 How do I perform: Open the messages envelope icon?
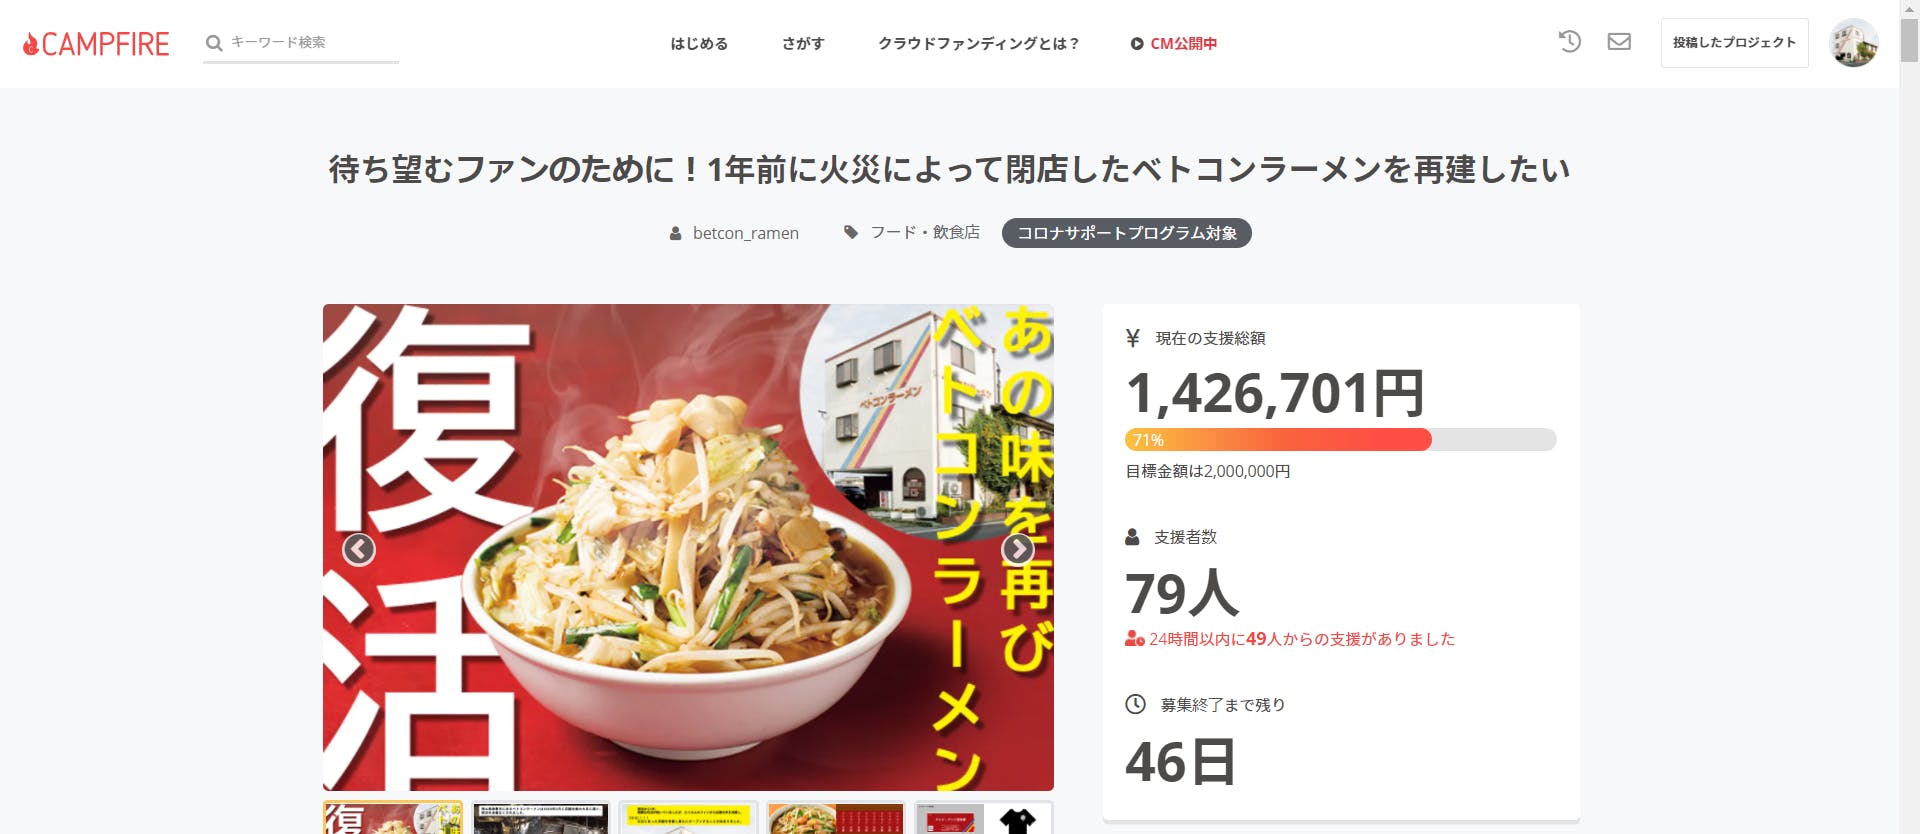(1619, 41)
